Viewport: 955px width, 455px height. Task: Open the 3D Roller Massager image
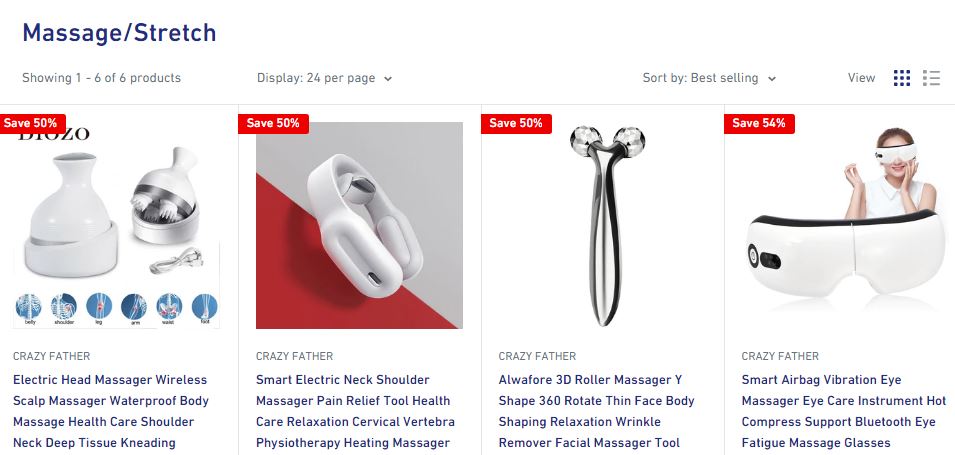click(602, 225)
